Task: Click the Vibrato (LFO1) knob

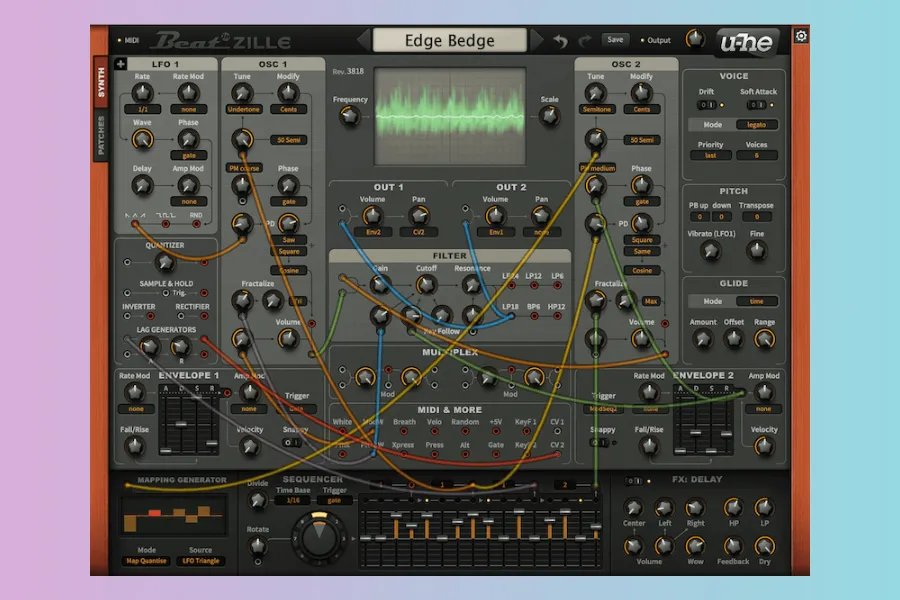Action: coord(711,250)
